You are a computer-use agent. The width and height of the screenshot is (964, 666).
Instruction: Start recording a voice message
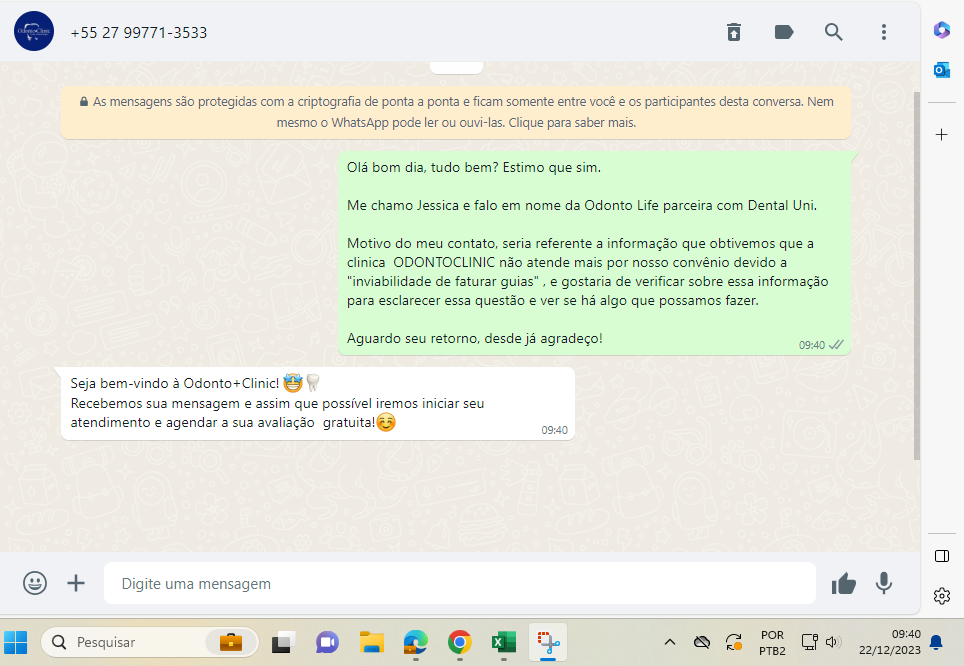(x=883, y=583)
